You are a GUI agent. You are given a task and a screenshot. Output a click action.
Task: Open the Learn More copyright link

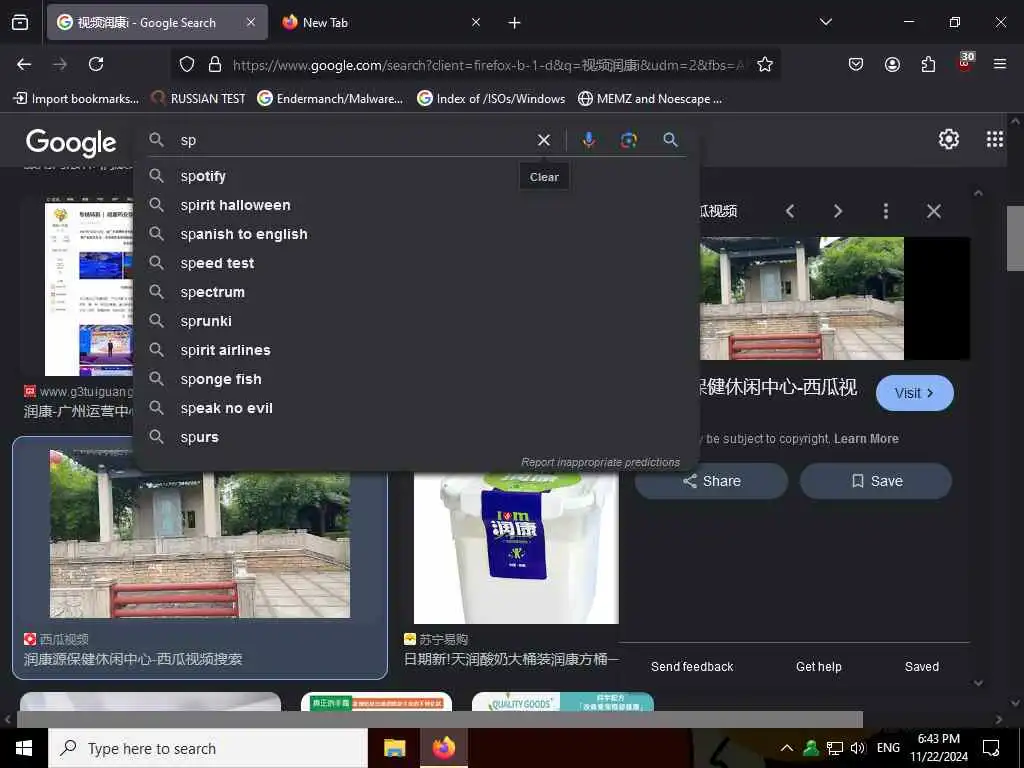tap(866, 439)
